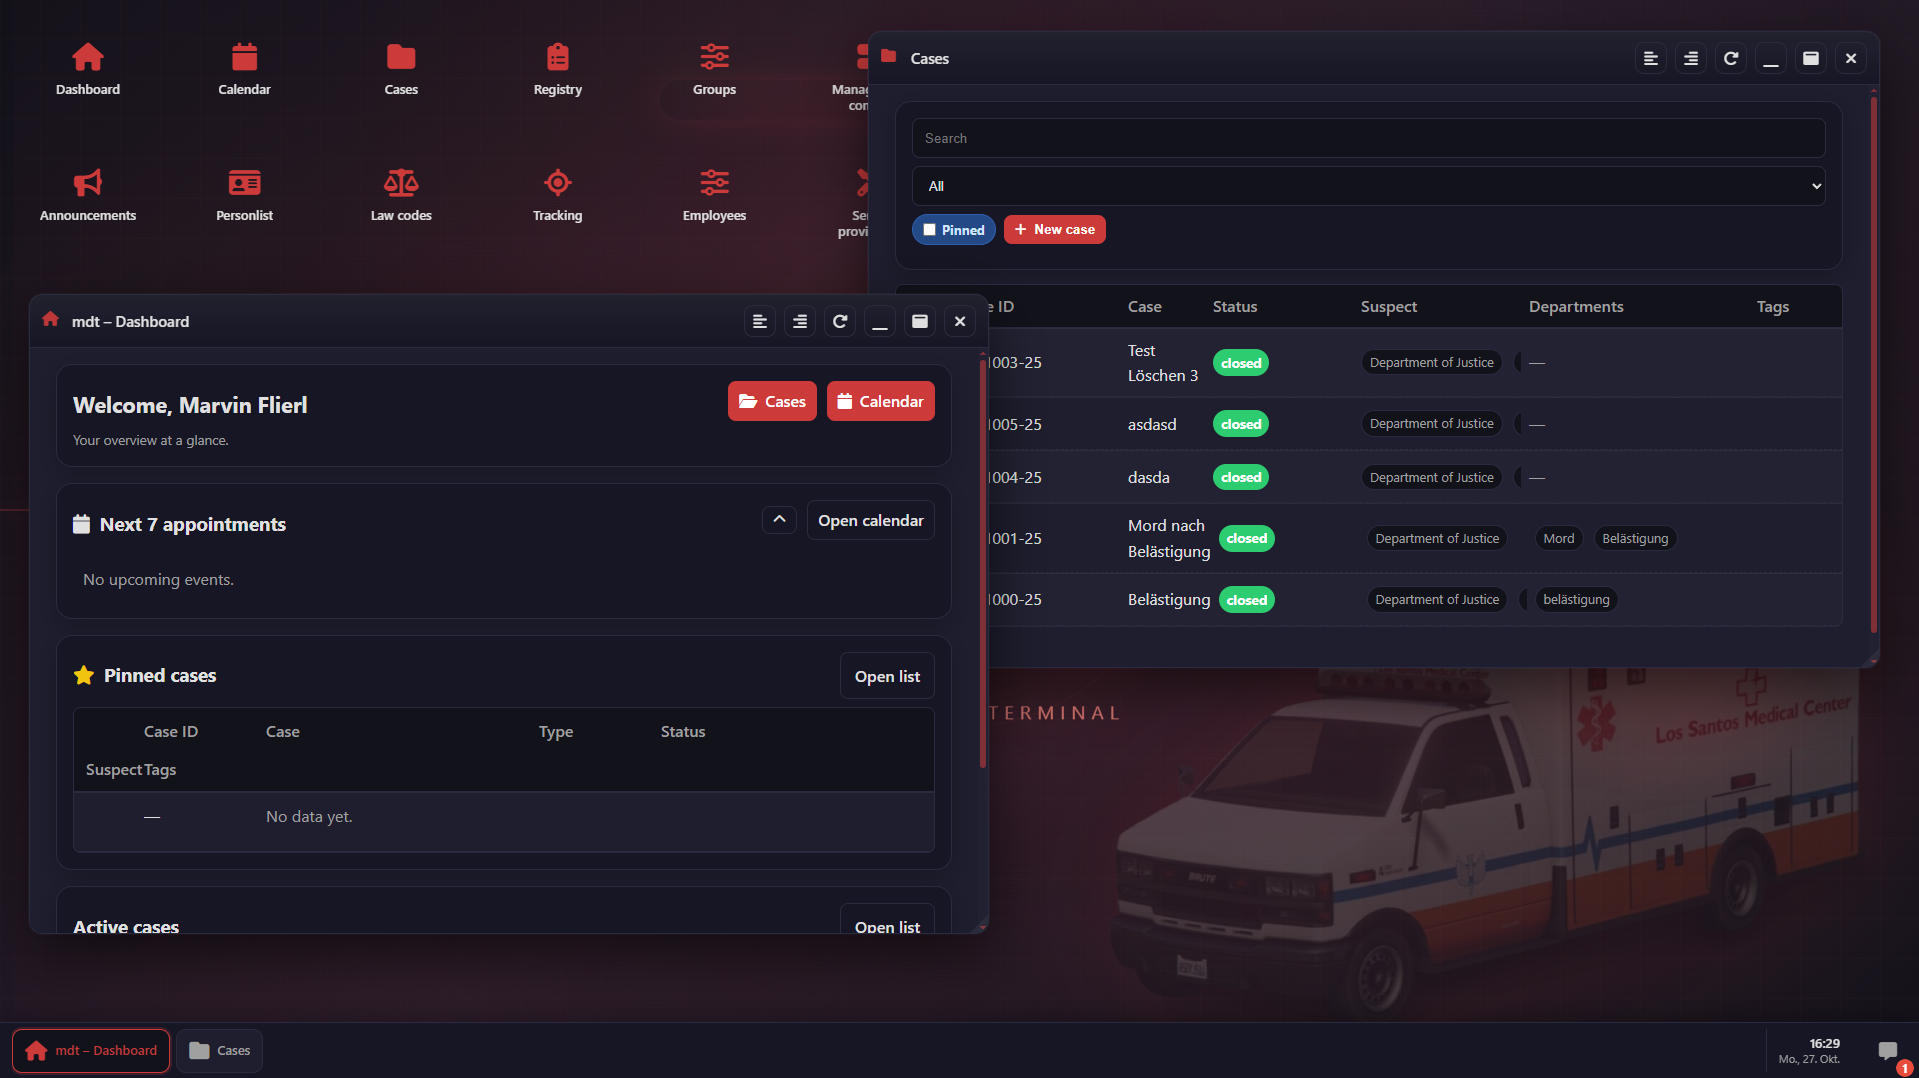Toggle the Pinned filter checkbox
1919x1078 pixels.
pyautogui.click(x=930, y=230)
